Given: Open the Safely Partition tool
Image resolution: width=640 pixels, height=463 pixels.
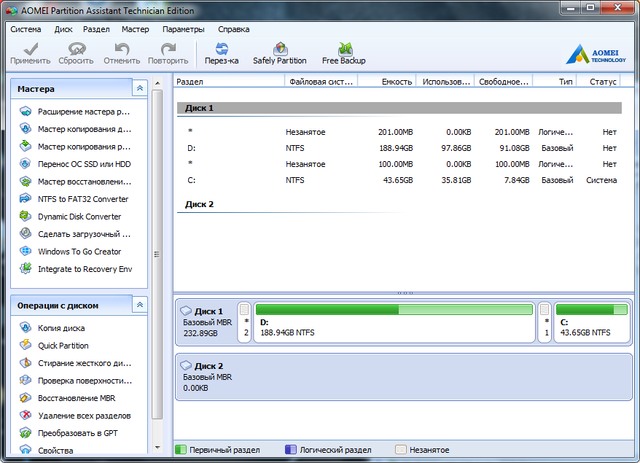Looking at the screenshot, I should [279, 53].
